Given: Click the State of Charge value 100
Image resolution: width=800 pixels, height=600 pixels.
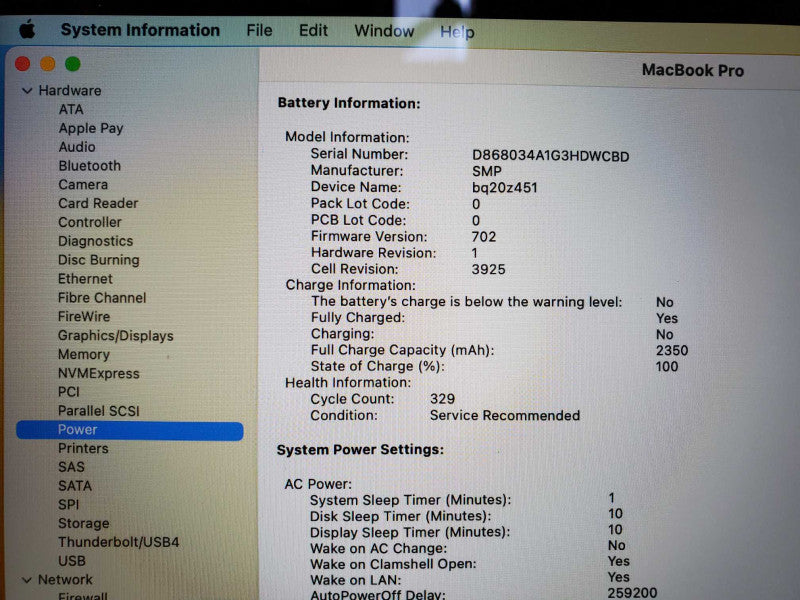Looking at the screenshot, I should click(x=667, y=367).
